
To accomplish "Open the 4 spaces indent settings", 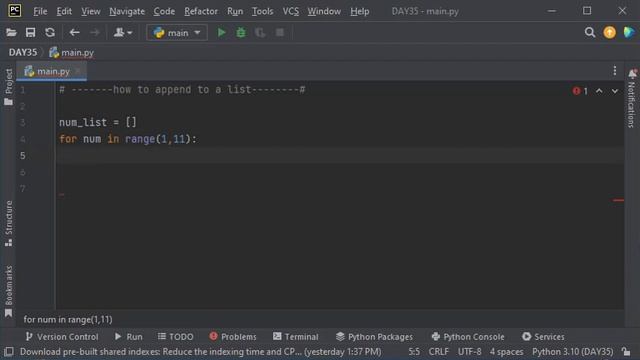I will 506,352.
